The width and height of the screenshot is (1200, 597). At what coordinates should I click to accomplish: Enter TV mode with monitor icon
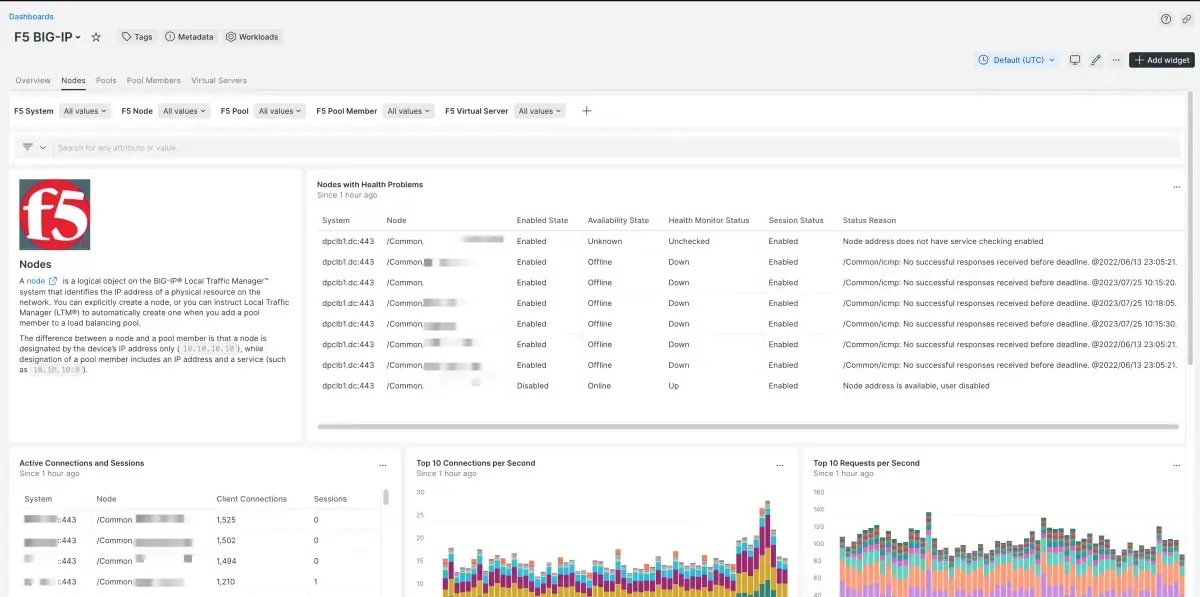(x=1075, y=60)
